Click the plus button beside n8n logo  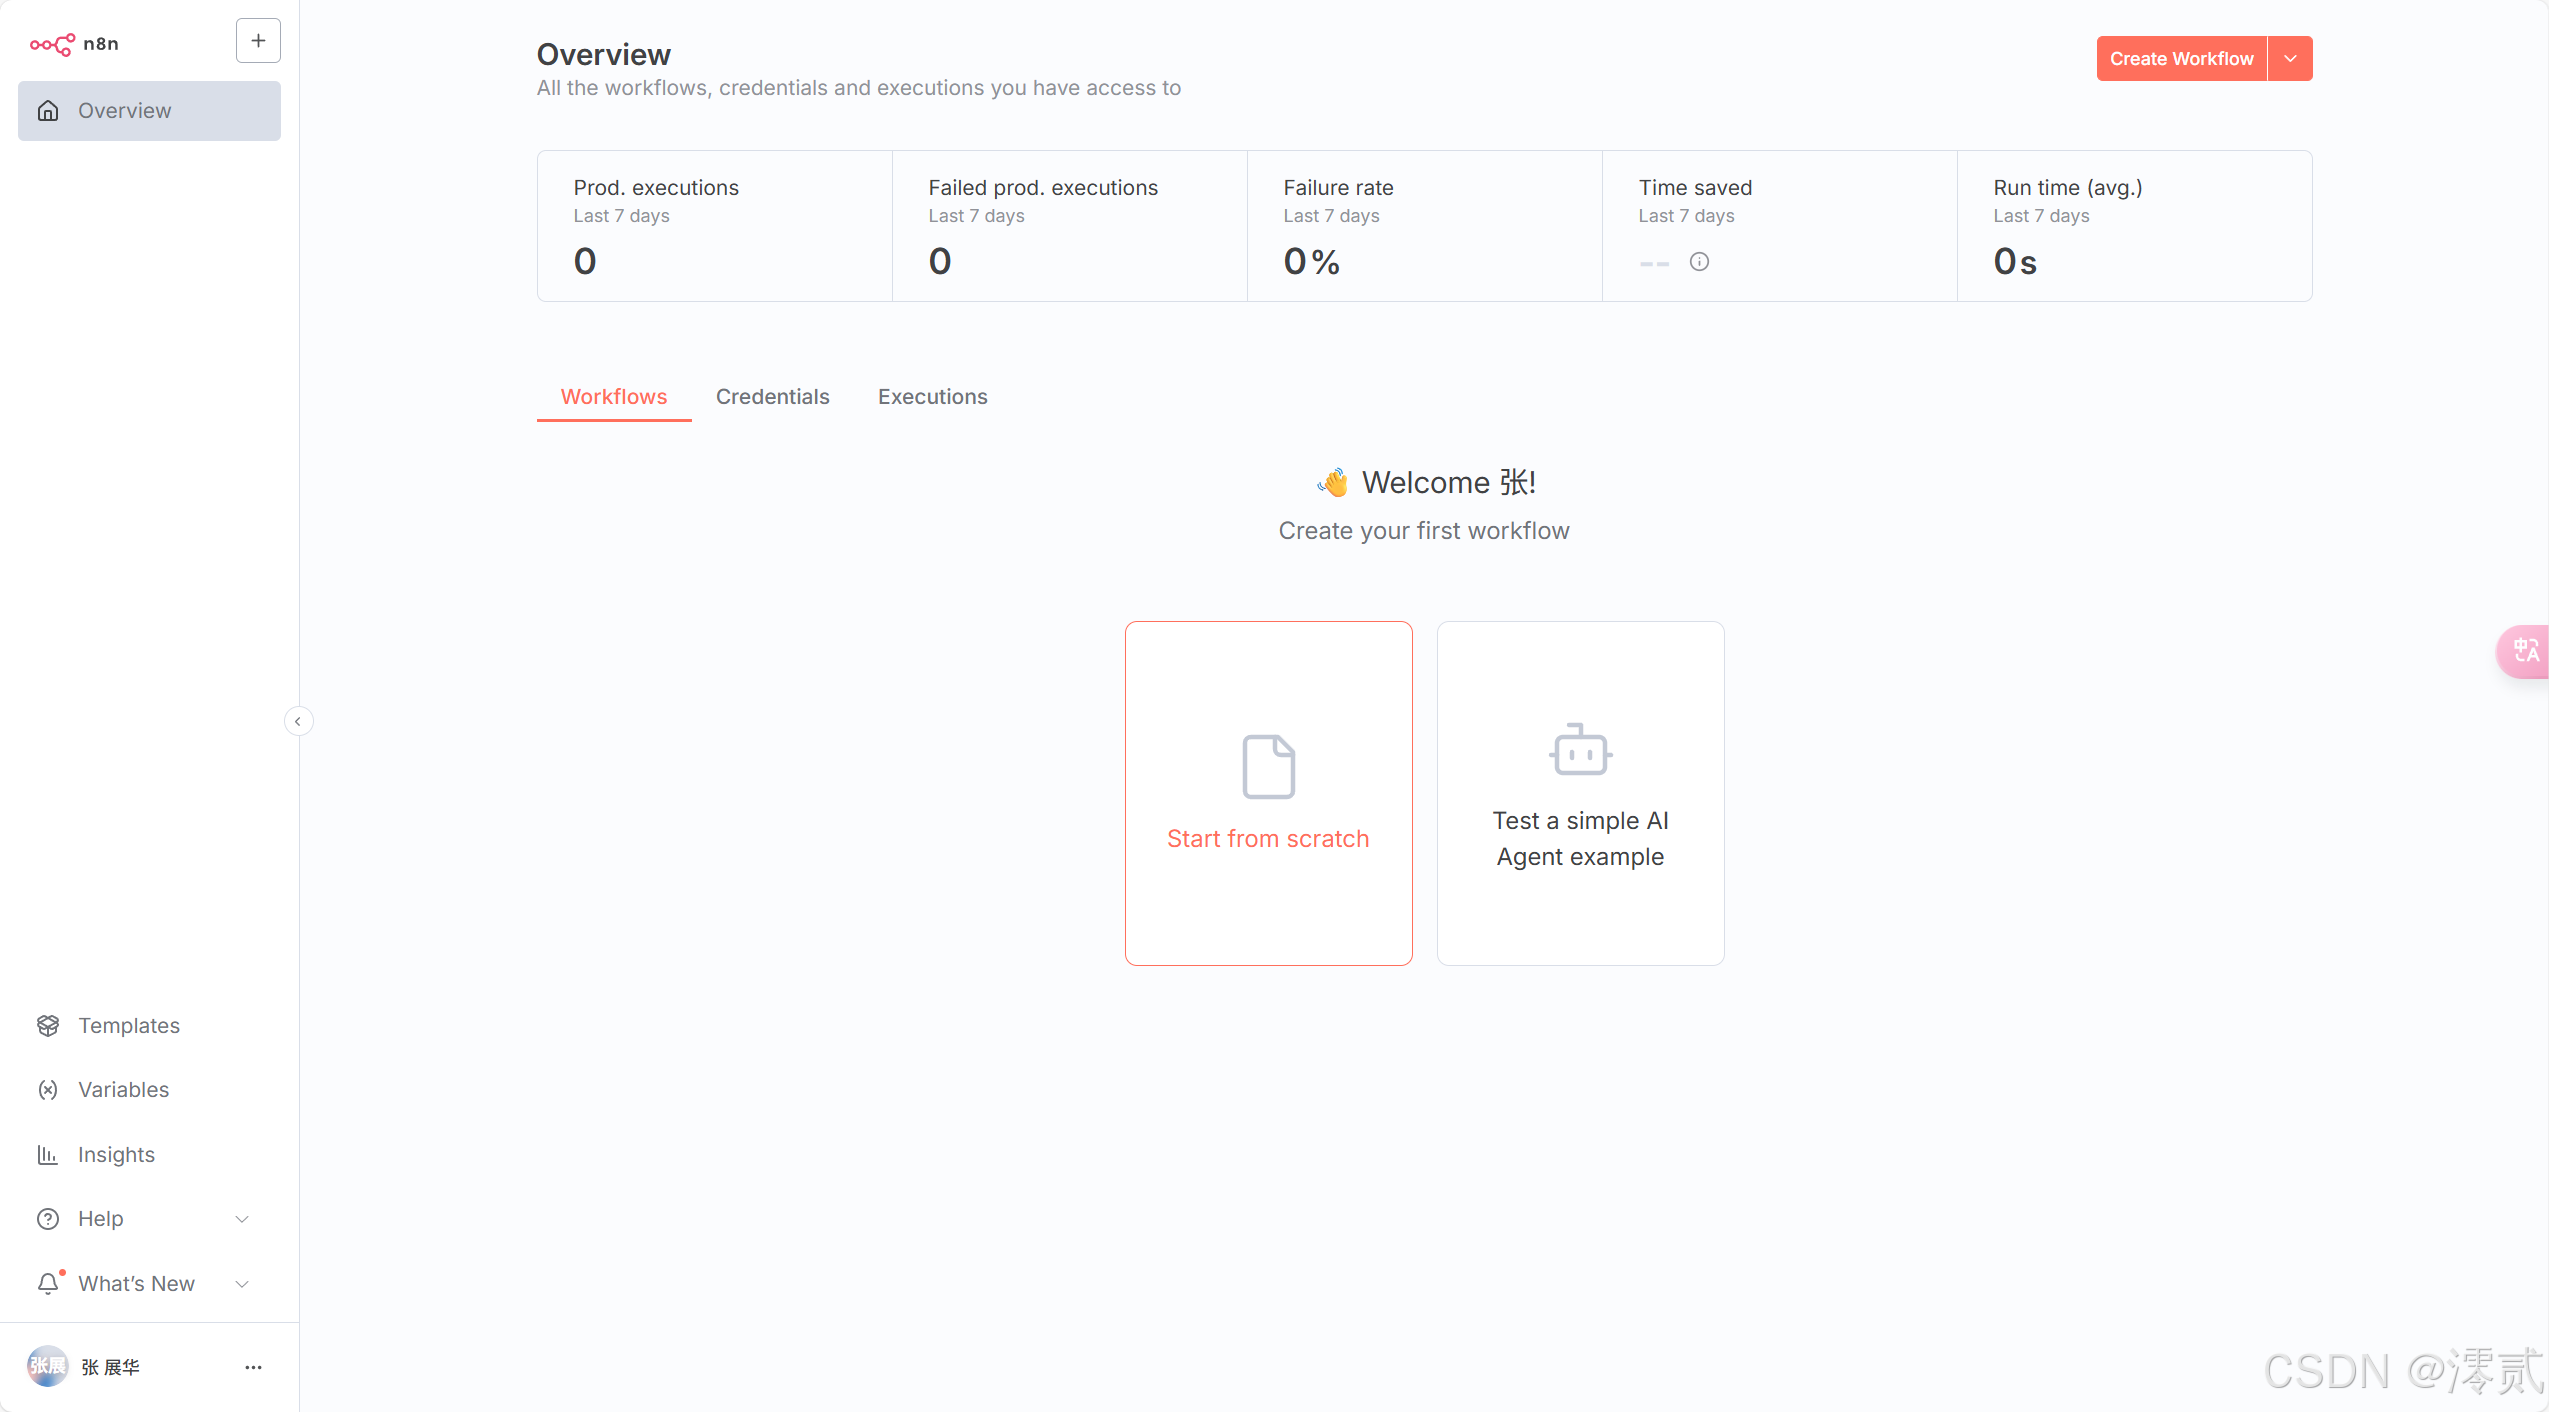click(x=258, y=41)
